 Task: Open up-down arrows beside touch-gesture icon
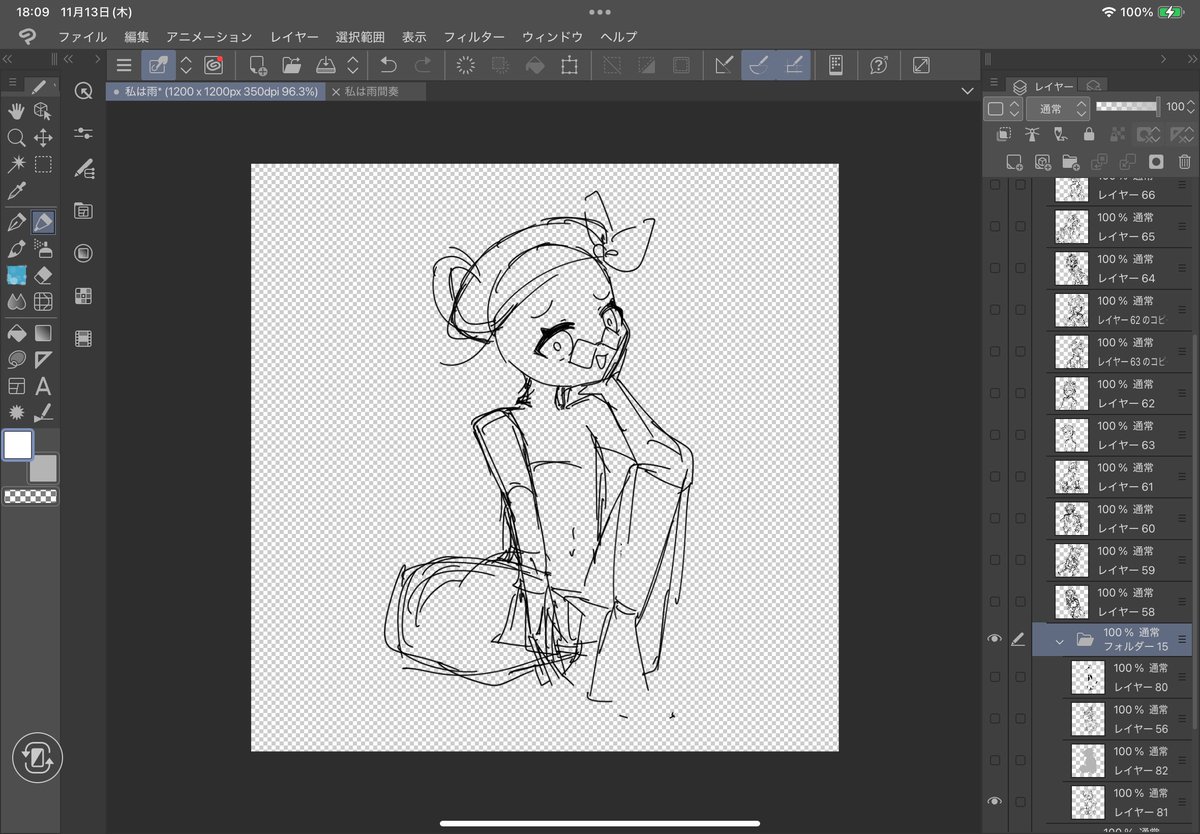tap(186, 65)
